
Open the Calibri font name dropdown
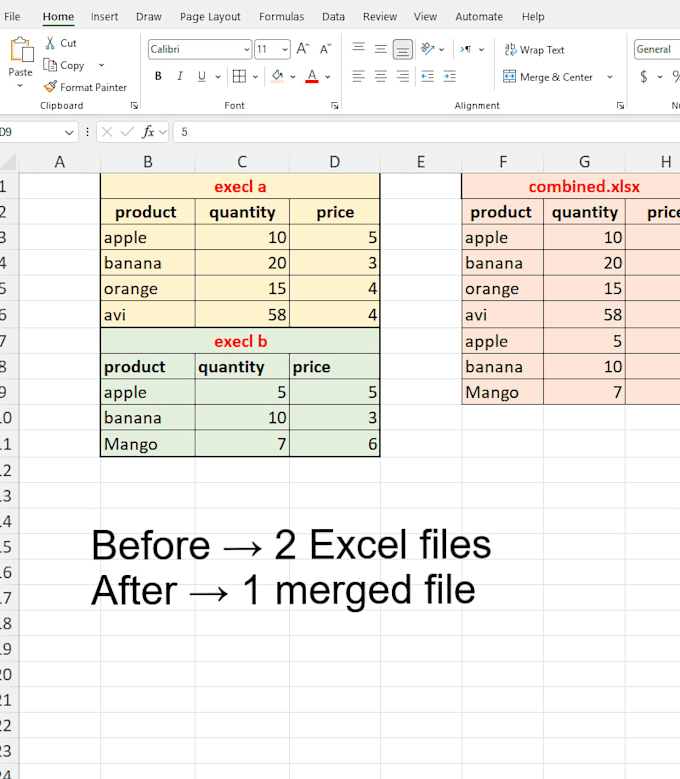246,49
